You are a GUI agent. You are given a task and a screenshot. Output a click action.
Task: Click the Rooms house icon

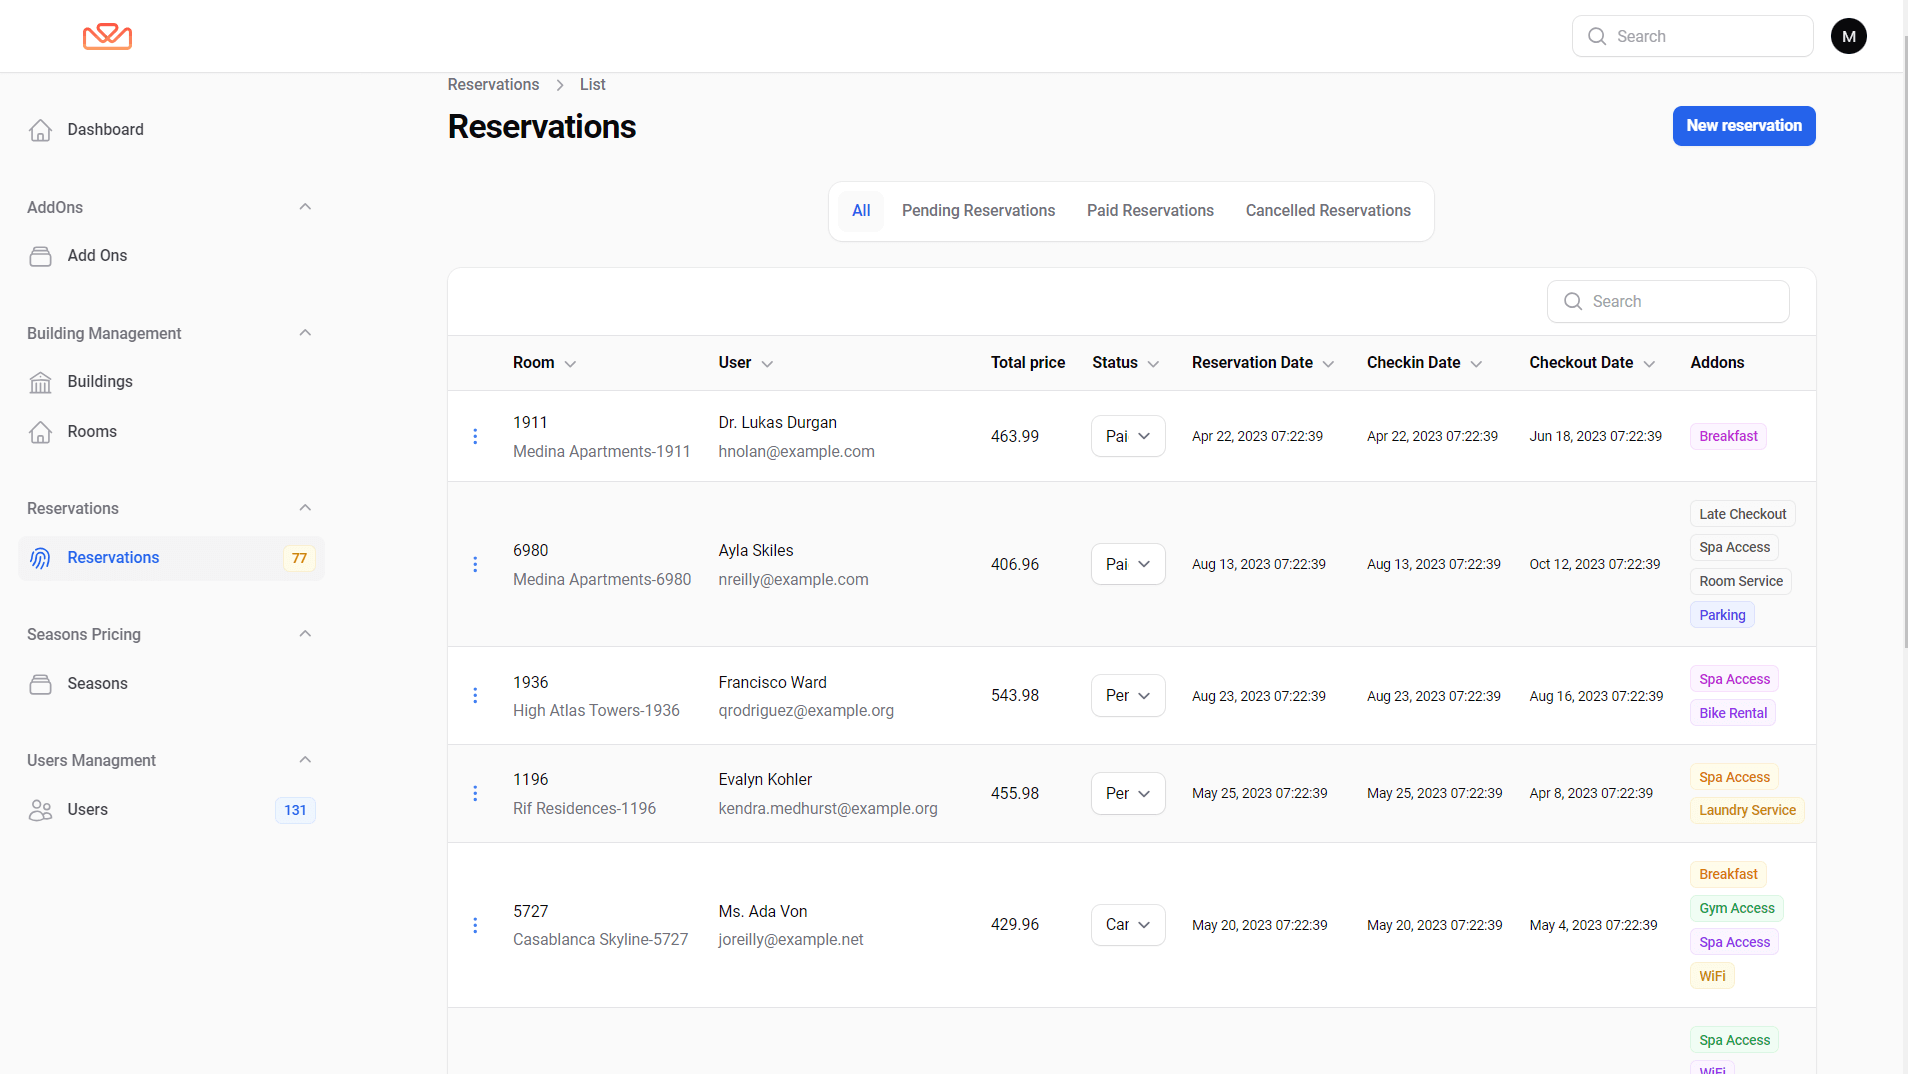tap(40, 432)
